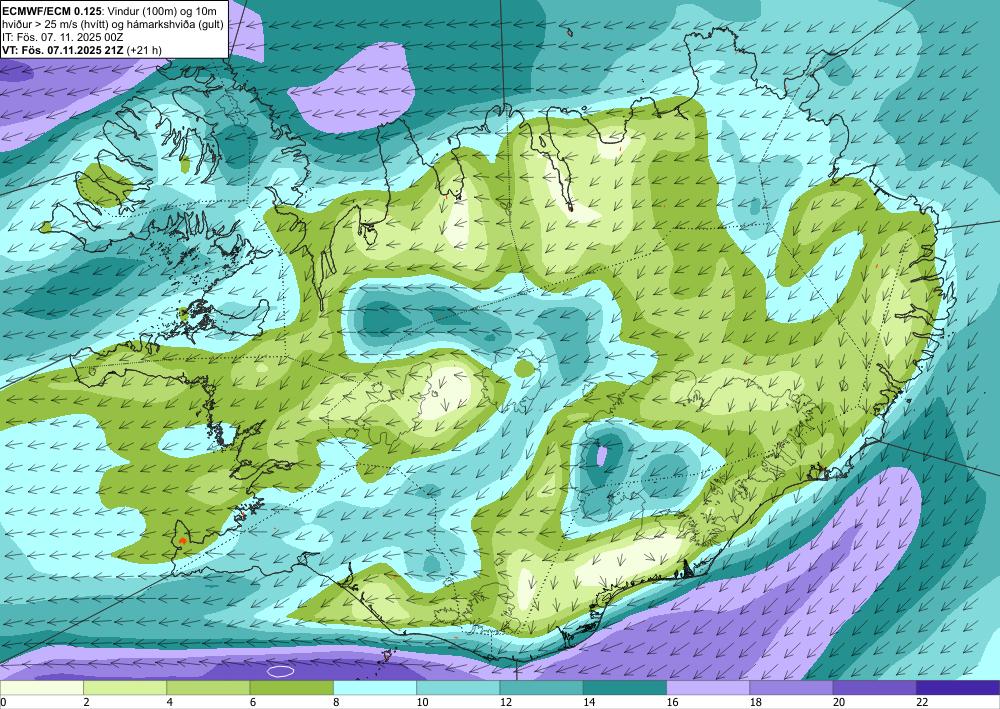Select the 4–6 m/s green legend swatch
This screenshot has width=1000, height=709.
click(x=209, y=688)
